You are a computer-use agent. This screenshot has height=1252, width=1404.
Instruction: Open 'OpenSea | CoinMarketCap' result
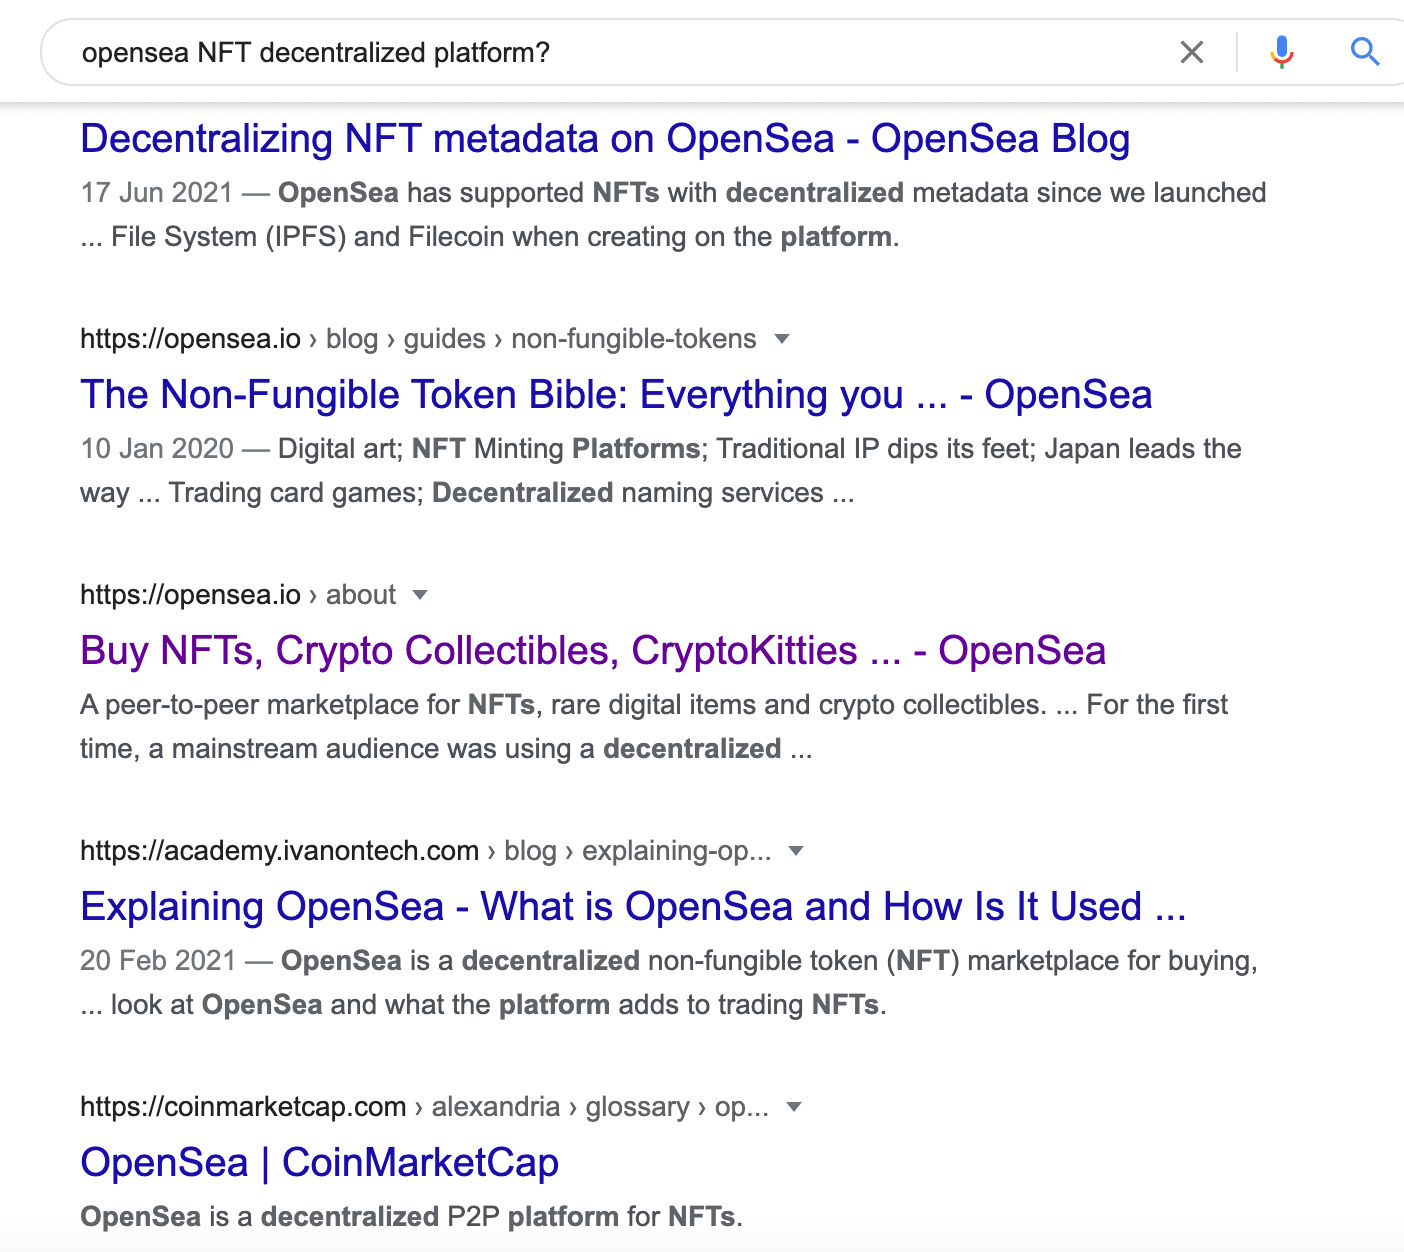click(320, 1163)
